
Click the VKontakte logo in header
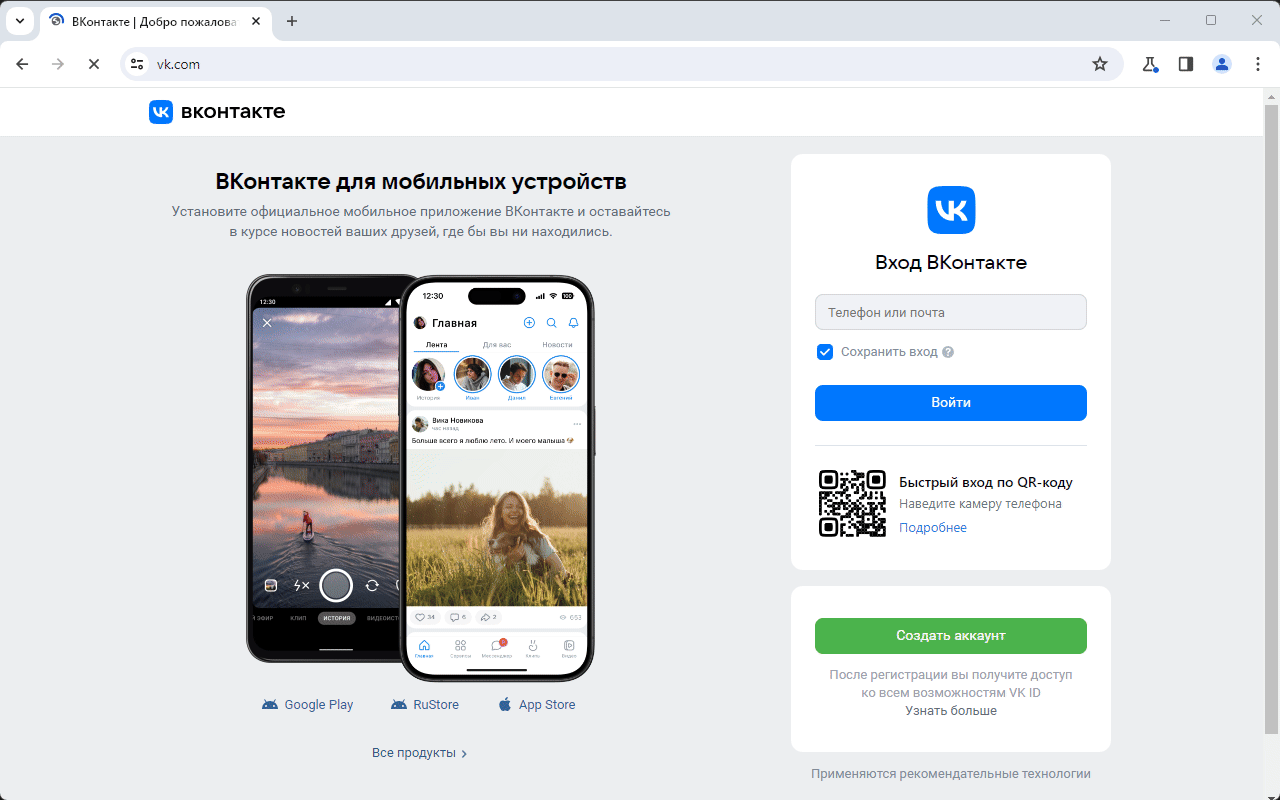(x=217, y=111)
